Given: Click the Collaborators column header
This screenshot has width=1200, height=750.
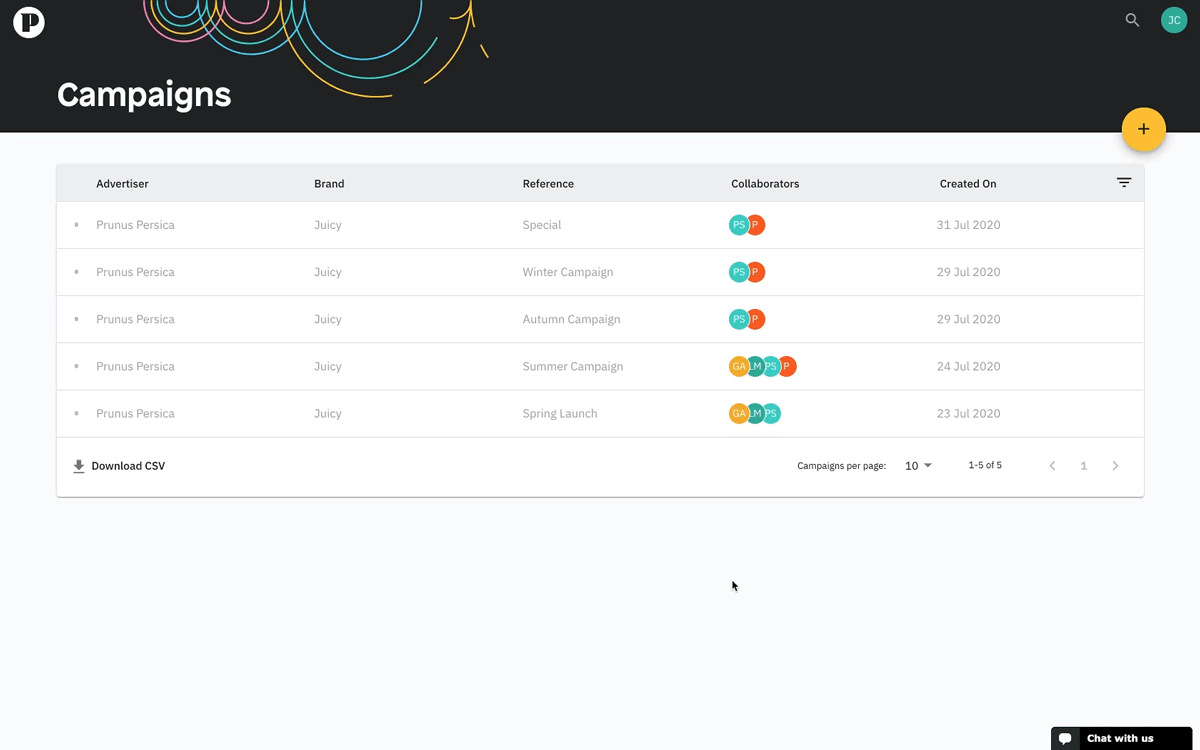Looking at the screenshot, I should [765, 184].
